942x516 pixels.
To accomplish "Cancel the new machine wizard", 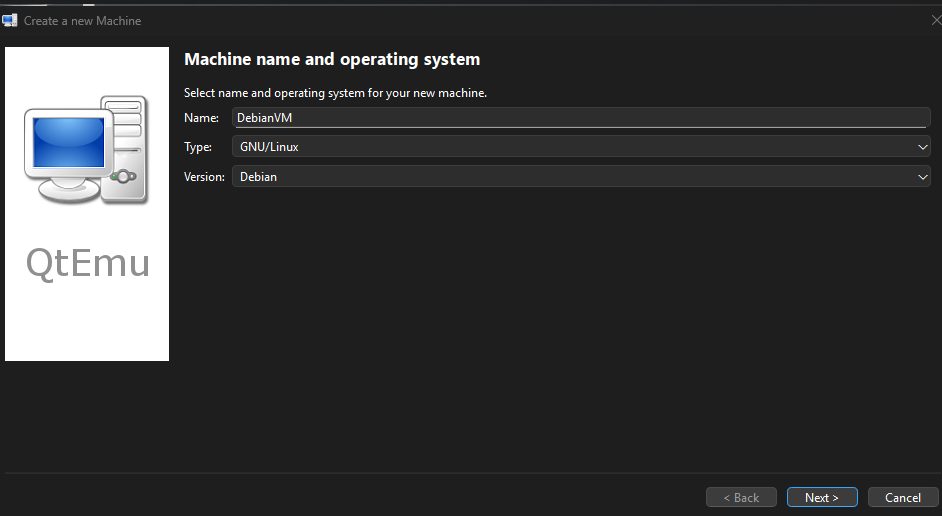I will coord(902,497).
